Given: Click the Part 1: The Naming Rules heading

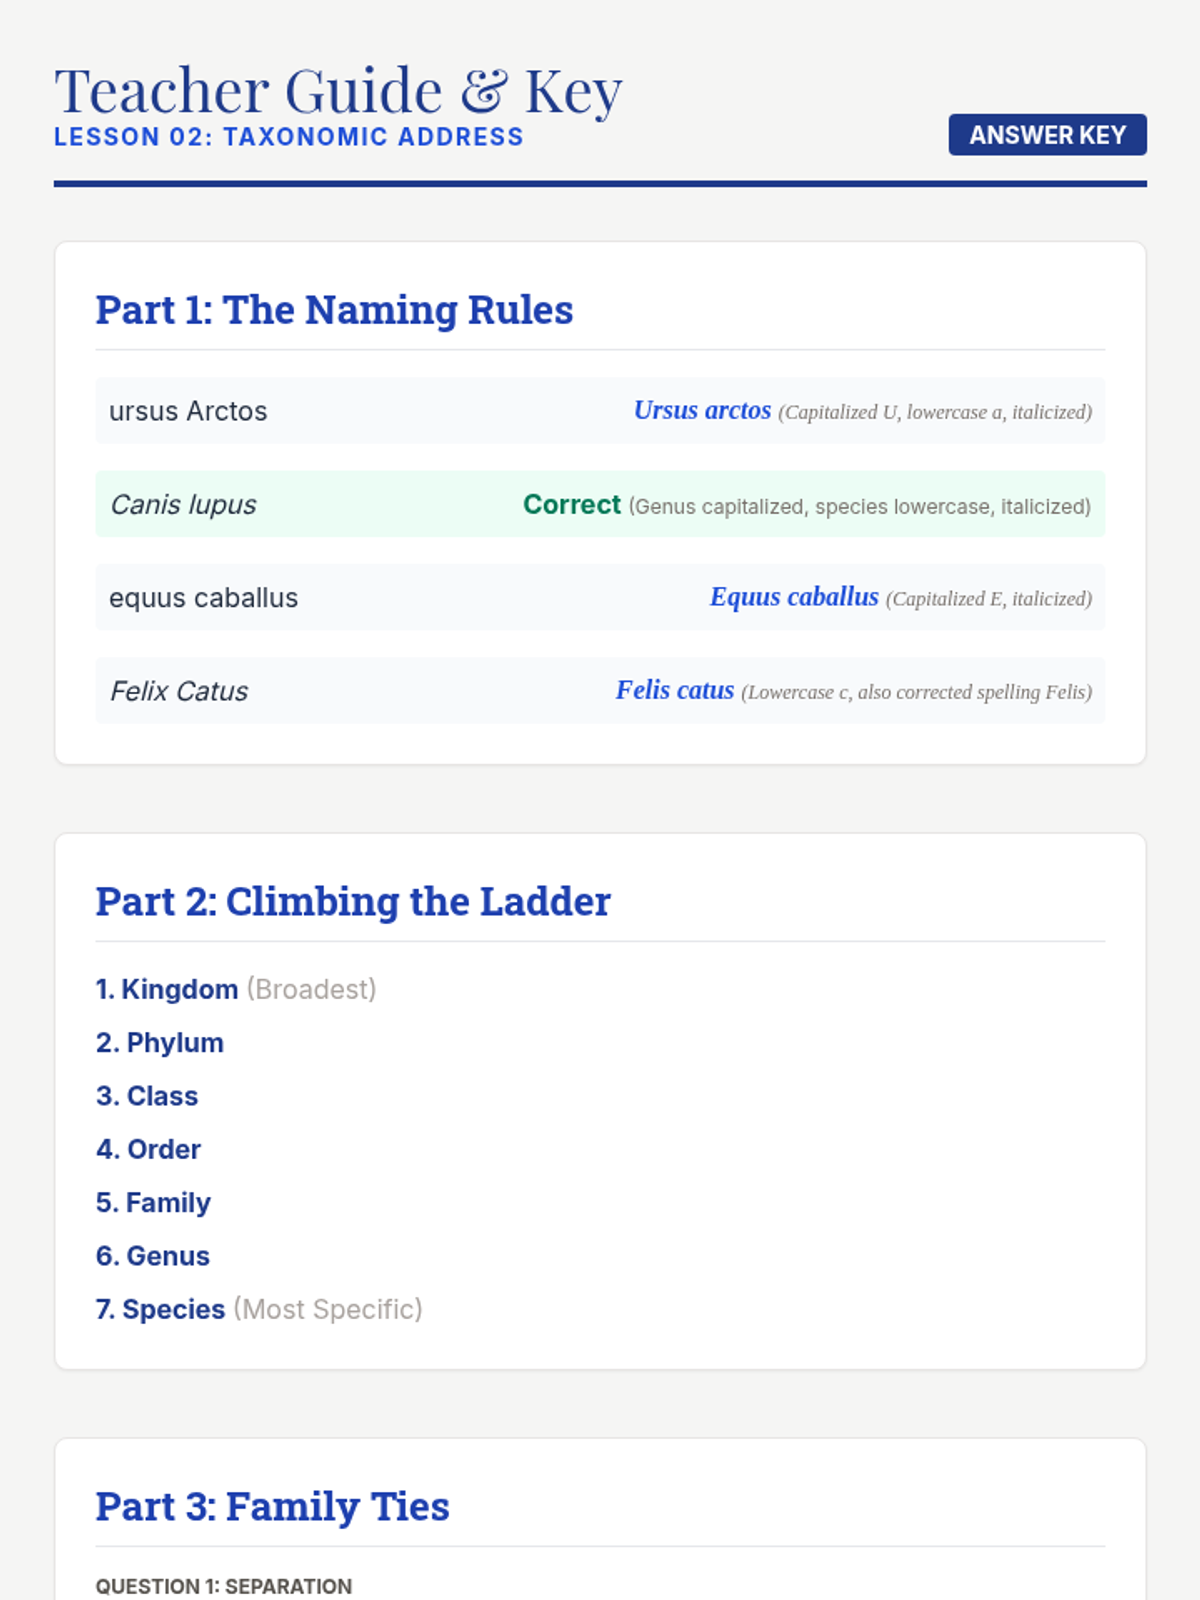Looking at the screenshot, I should 334,310.
